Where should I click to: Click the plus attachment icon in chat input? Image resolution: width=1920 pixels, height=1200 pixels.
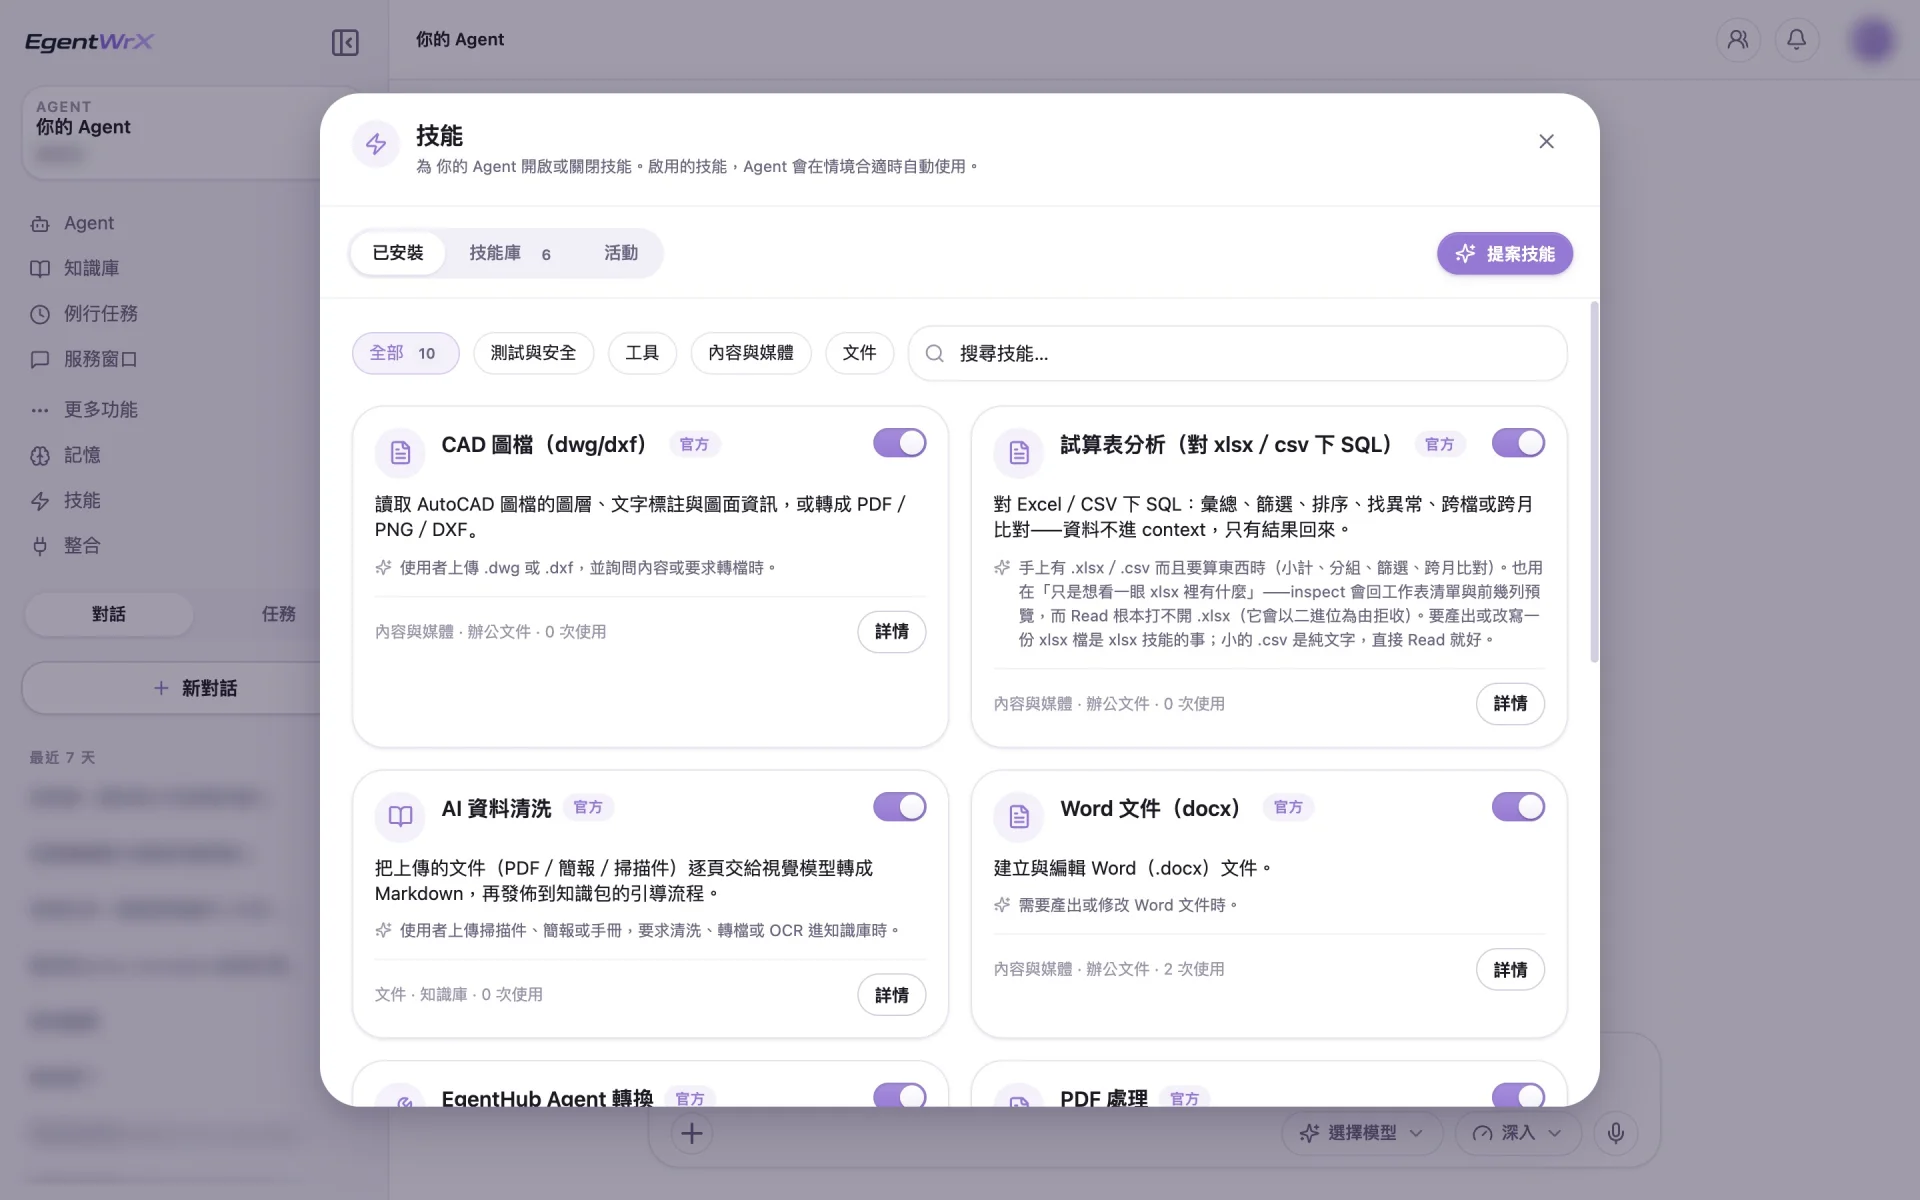pos(691,1133)
